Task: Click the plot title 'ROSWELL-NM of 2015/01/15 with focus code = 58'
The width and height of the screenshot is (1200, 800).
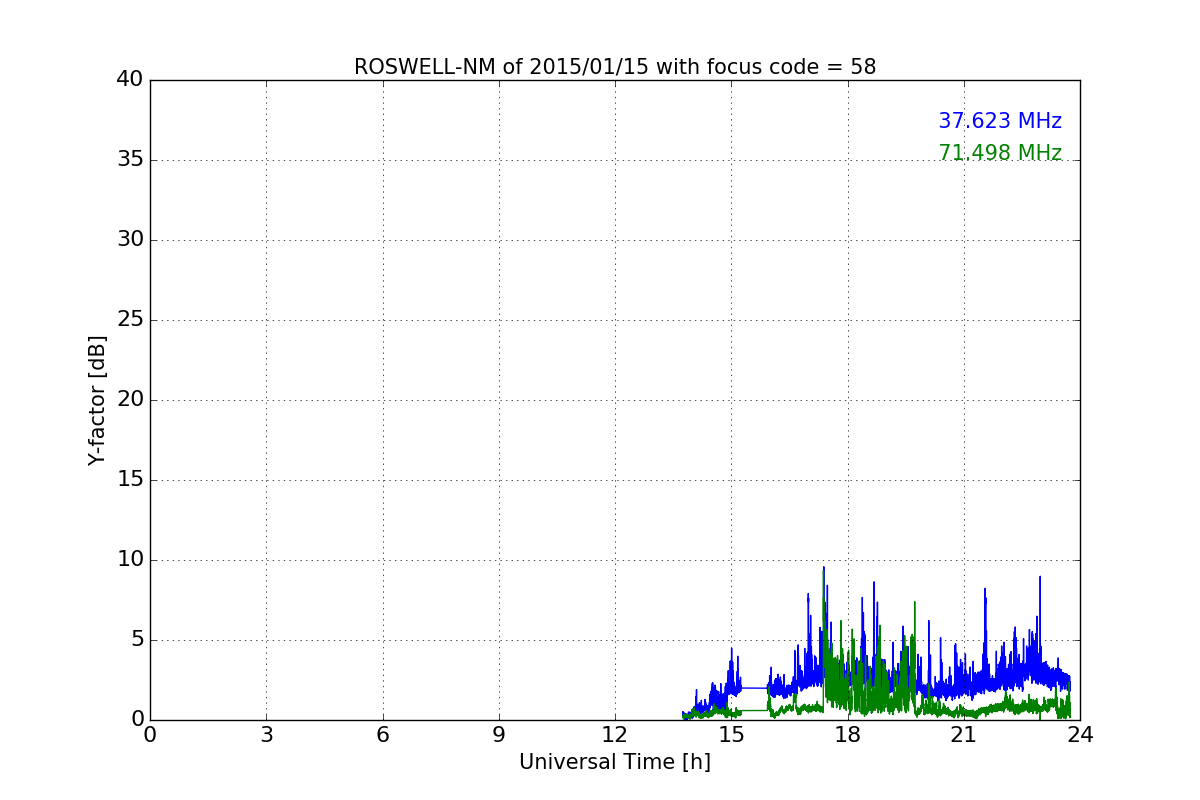Action: click(615, 67)
